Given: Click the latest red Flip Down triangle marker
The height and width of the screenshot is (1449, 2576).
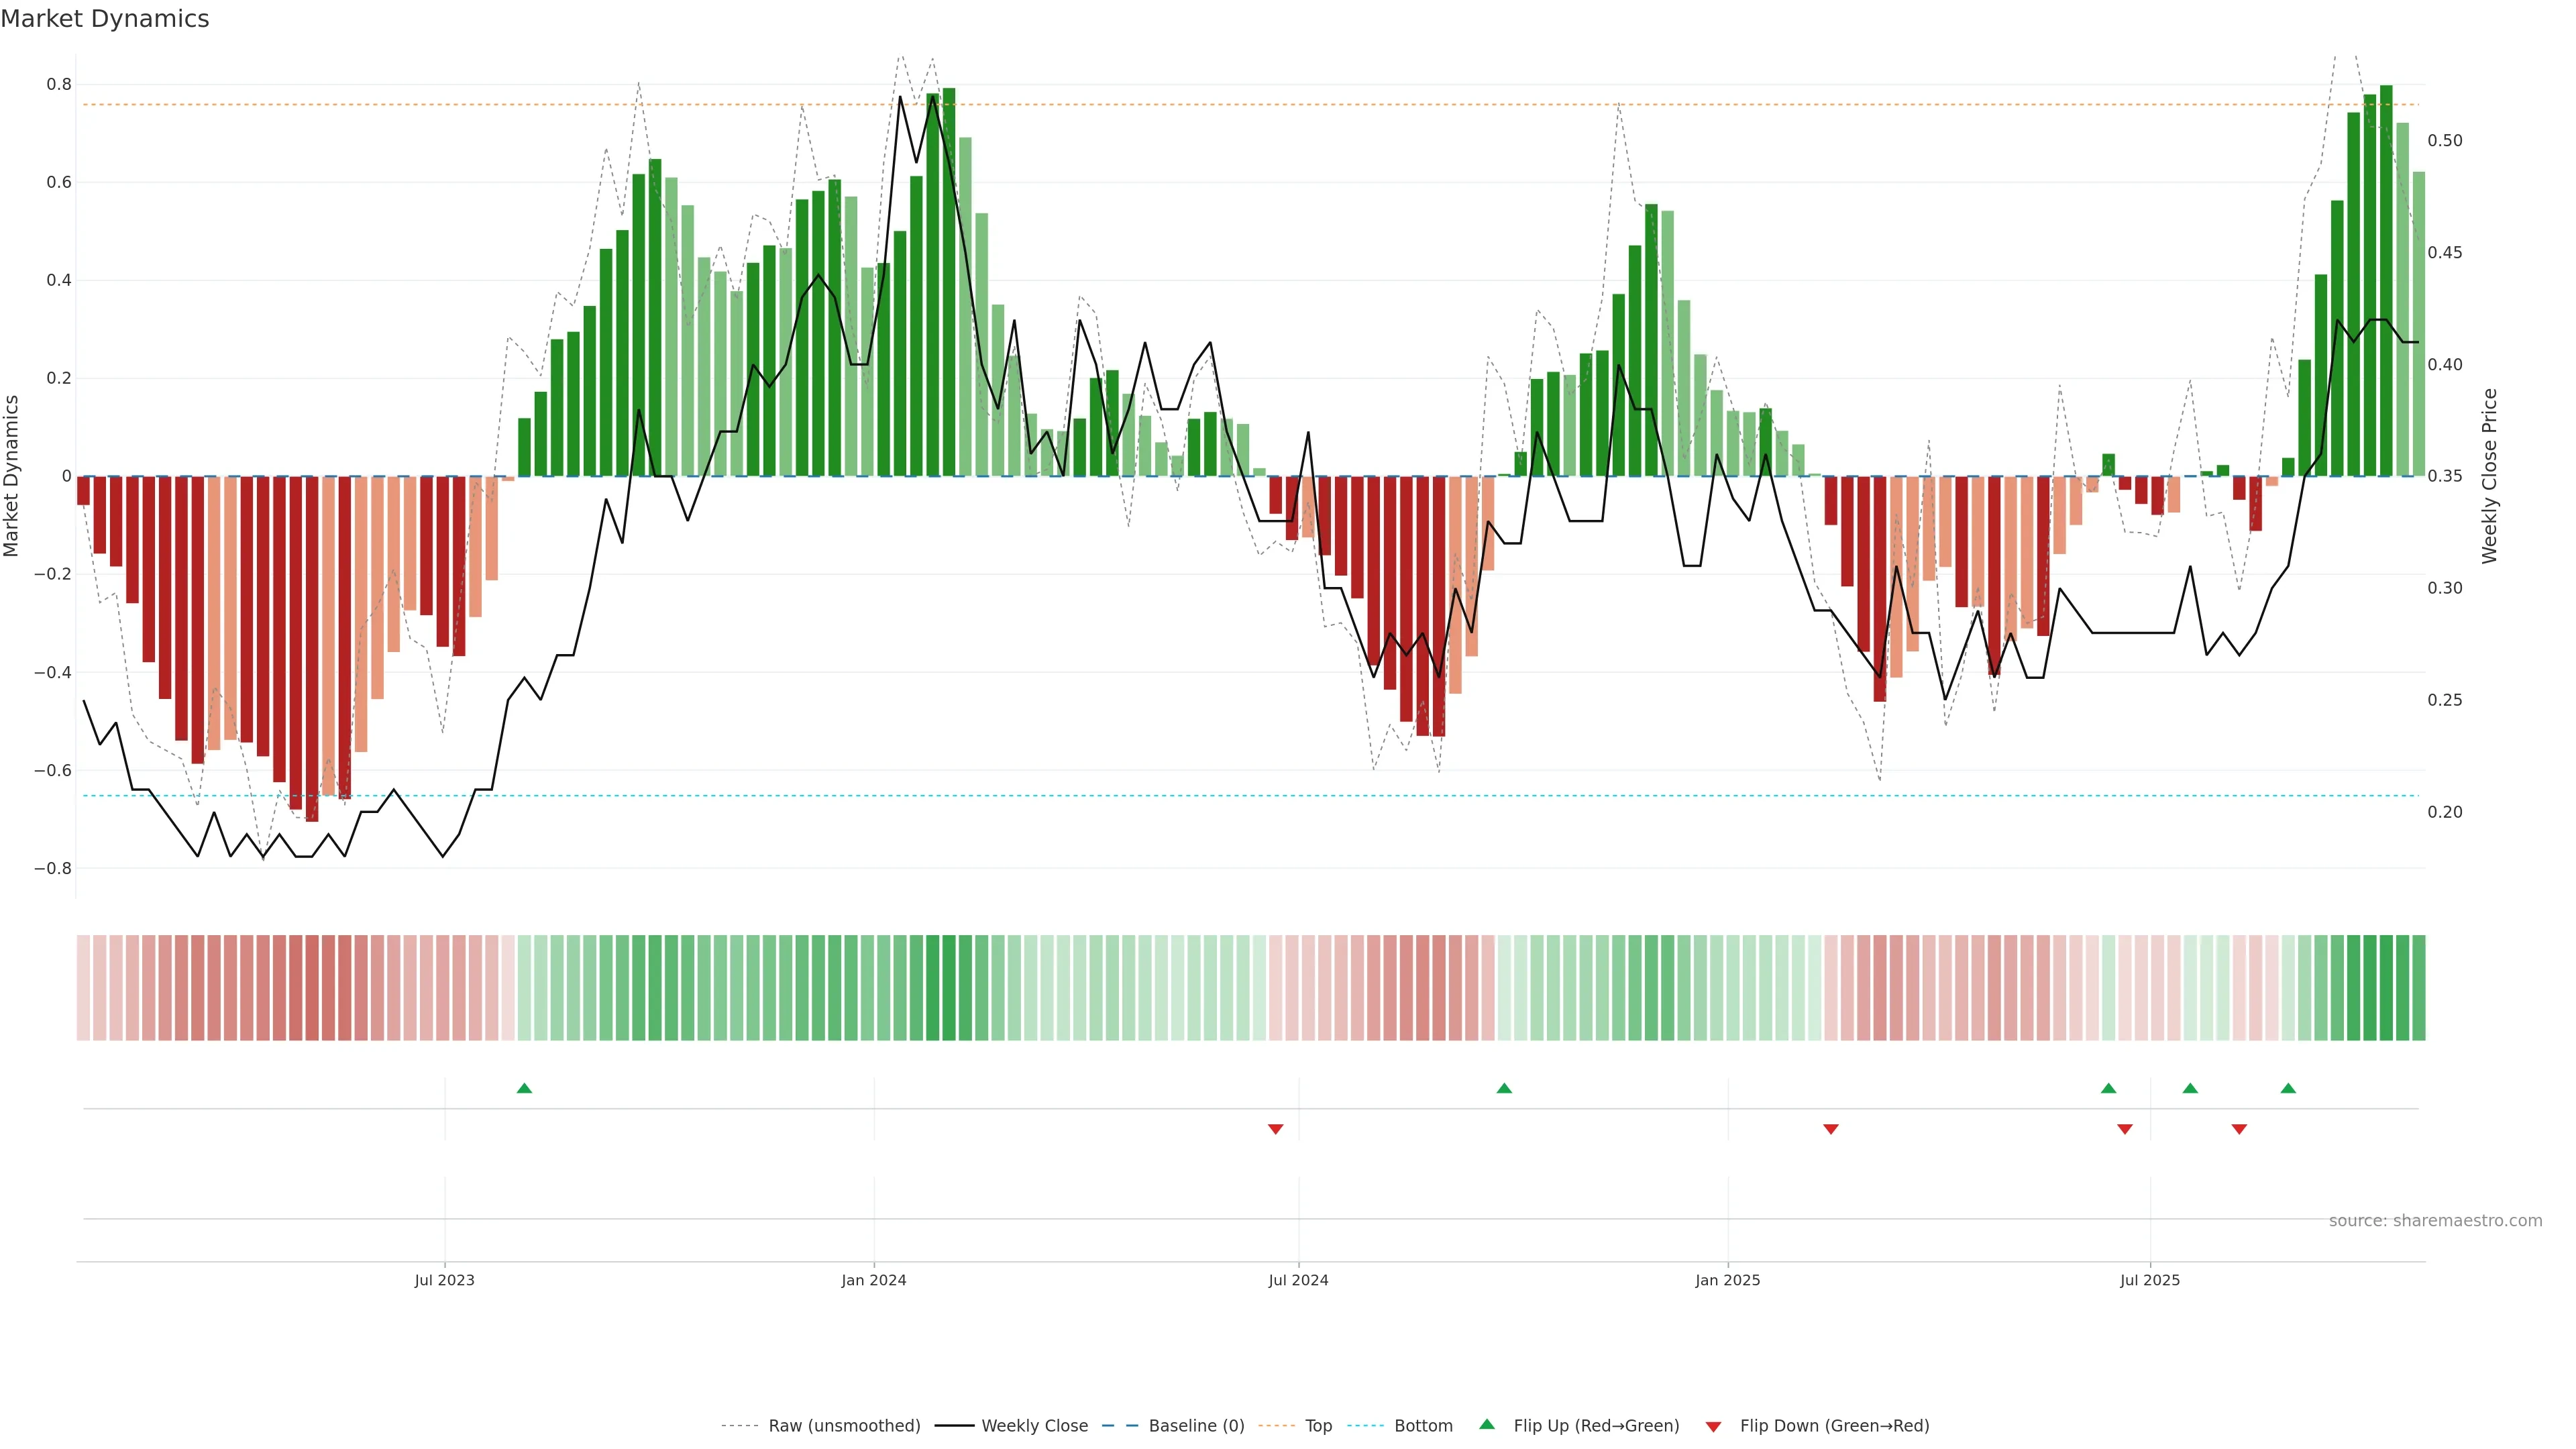Looking at the screenshot, I should [x=2239, y=1129].
